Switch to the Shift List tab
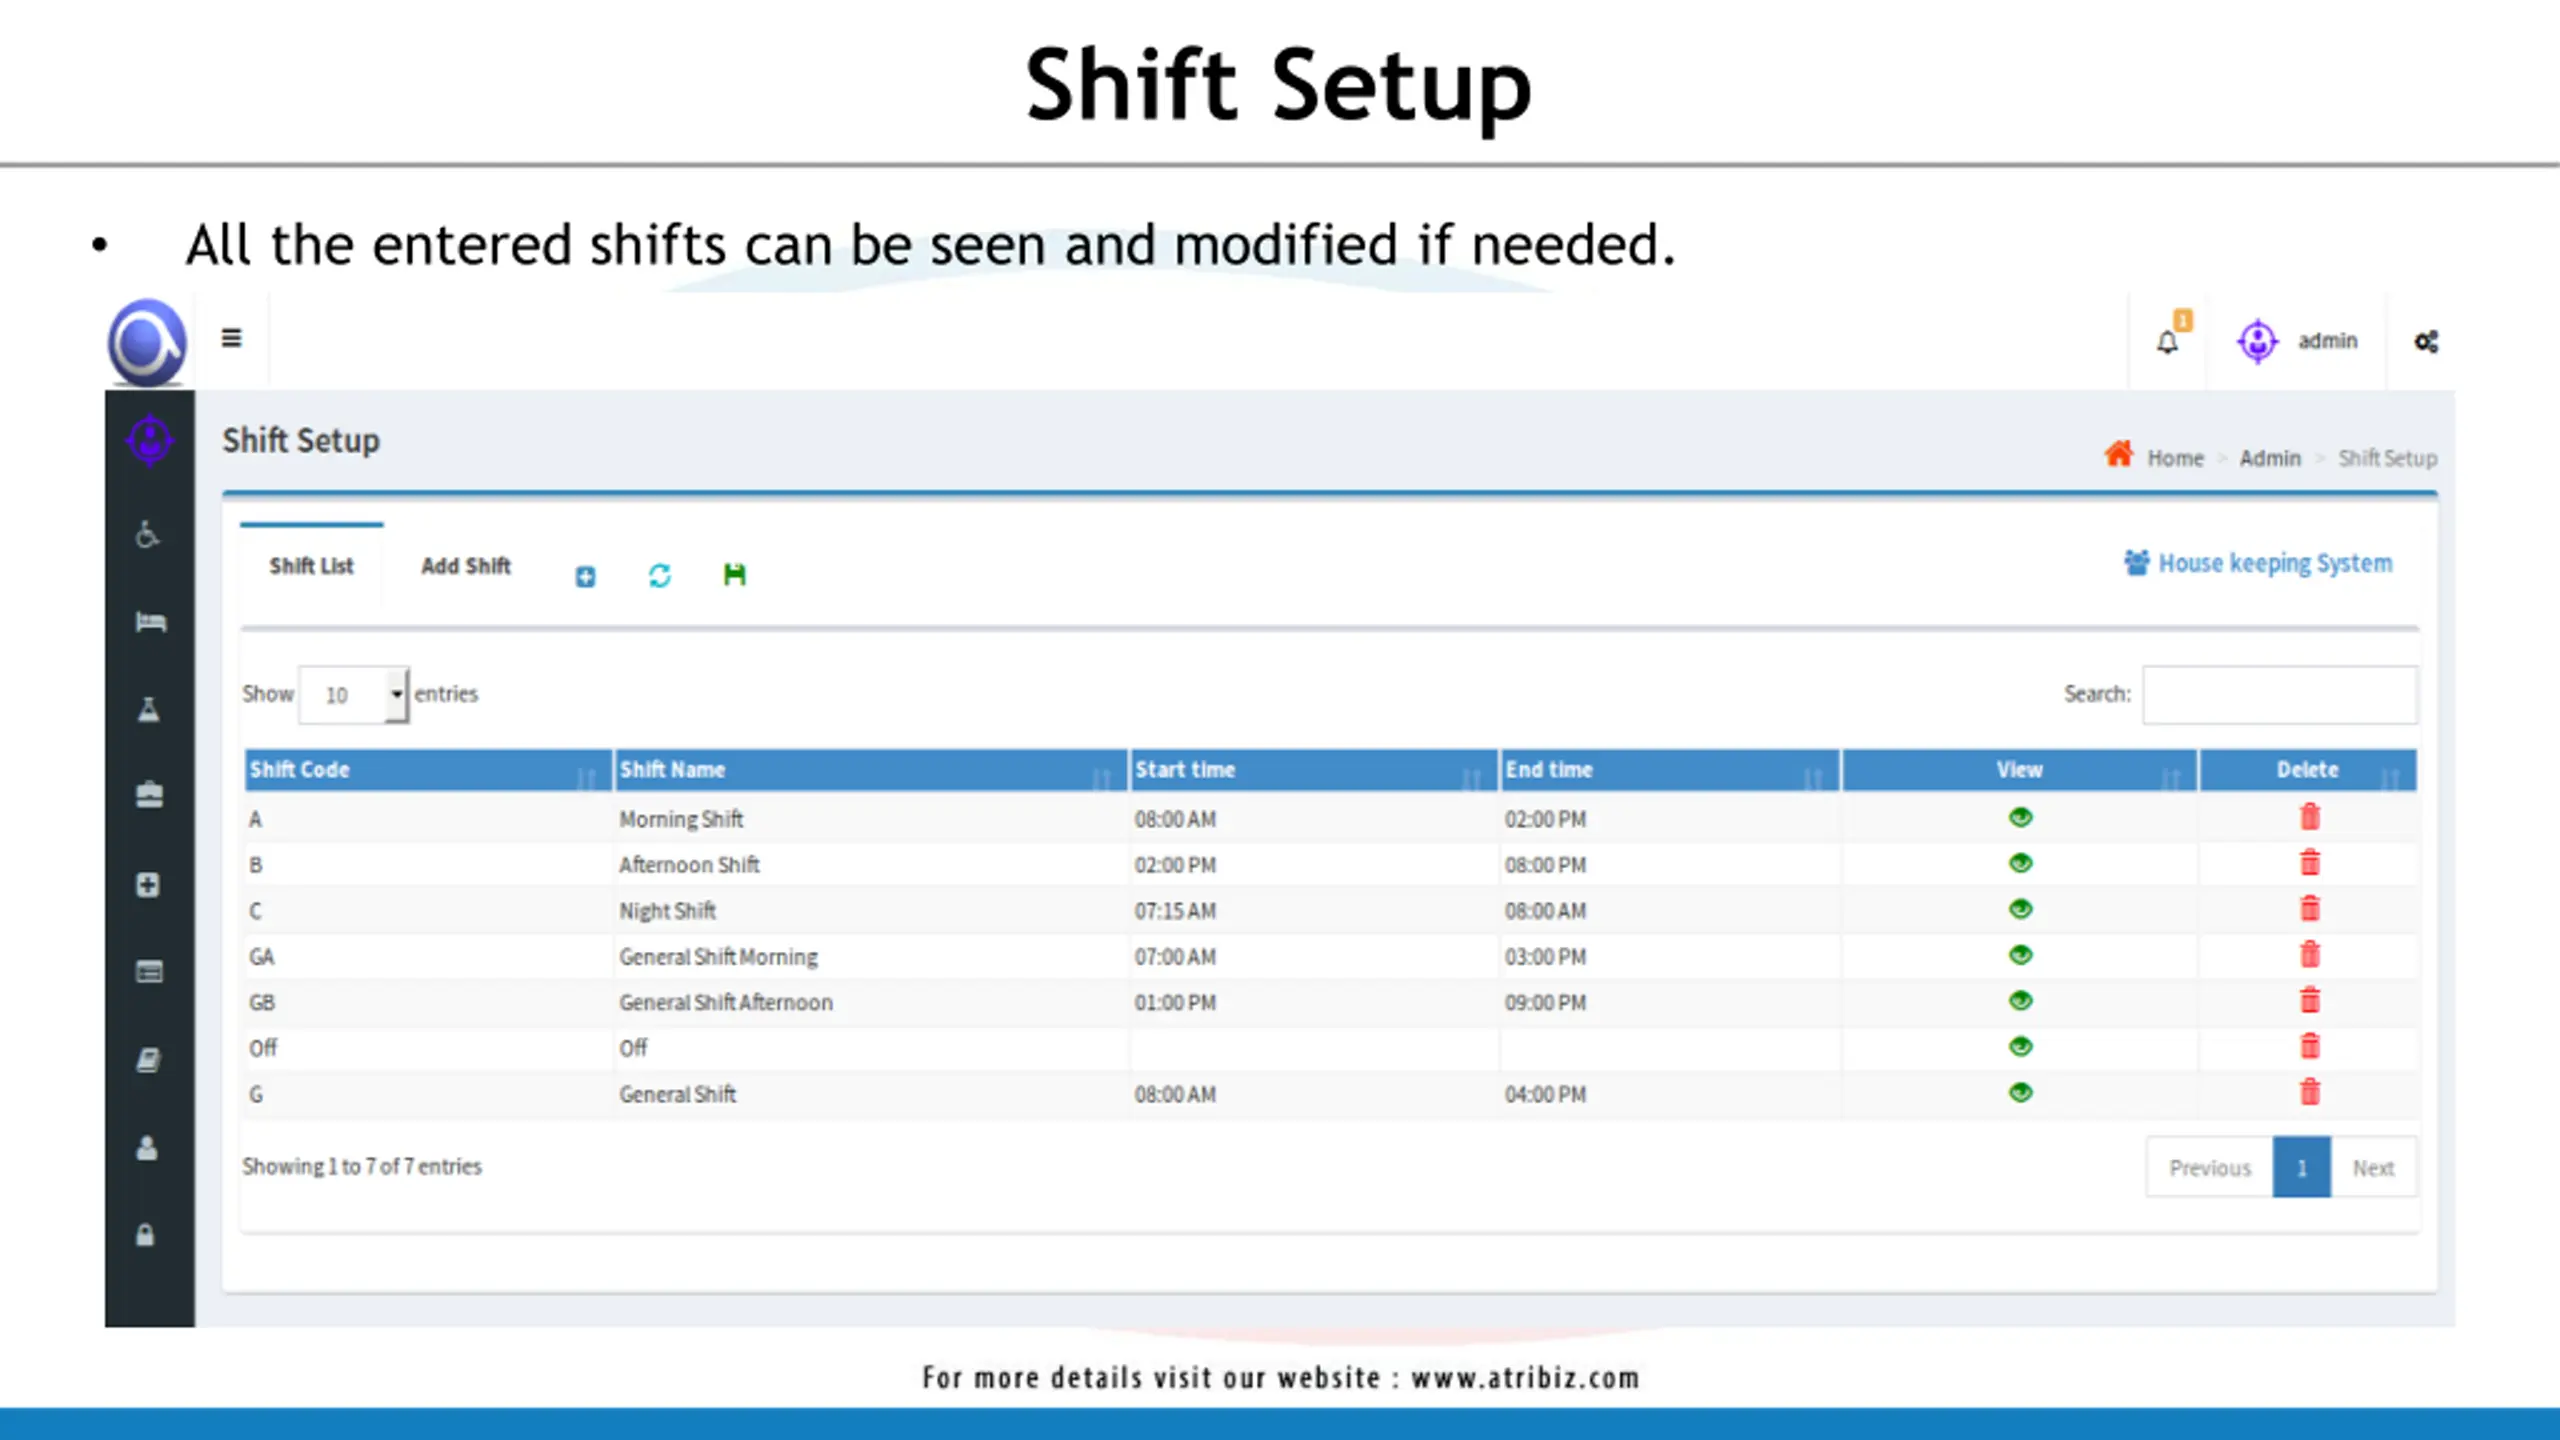 click(311, 566)
